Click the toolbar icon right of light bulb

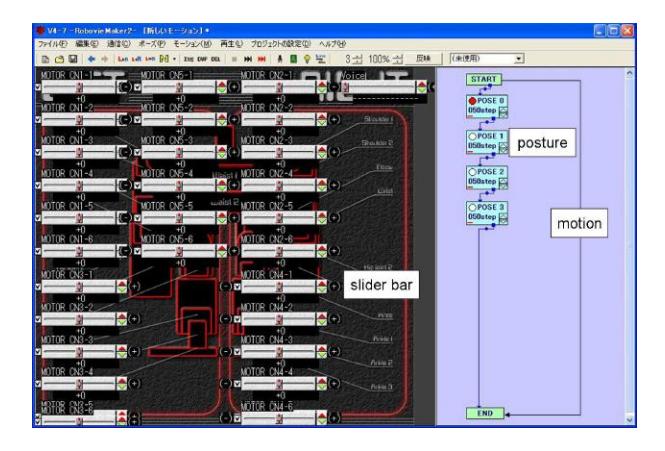(321, 59)
